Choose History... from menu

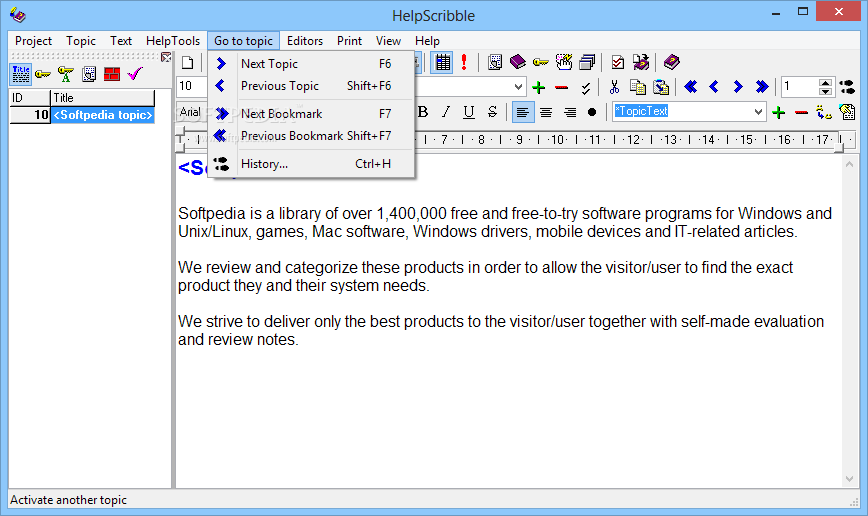311,164
